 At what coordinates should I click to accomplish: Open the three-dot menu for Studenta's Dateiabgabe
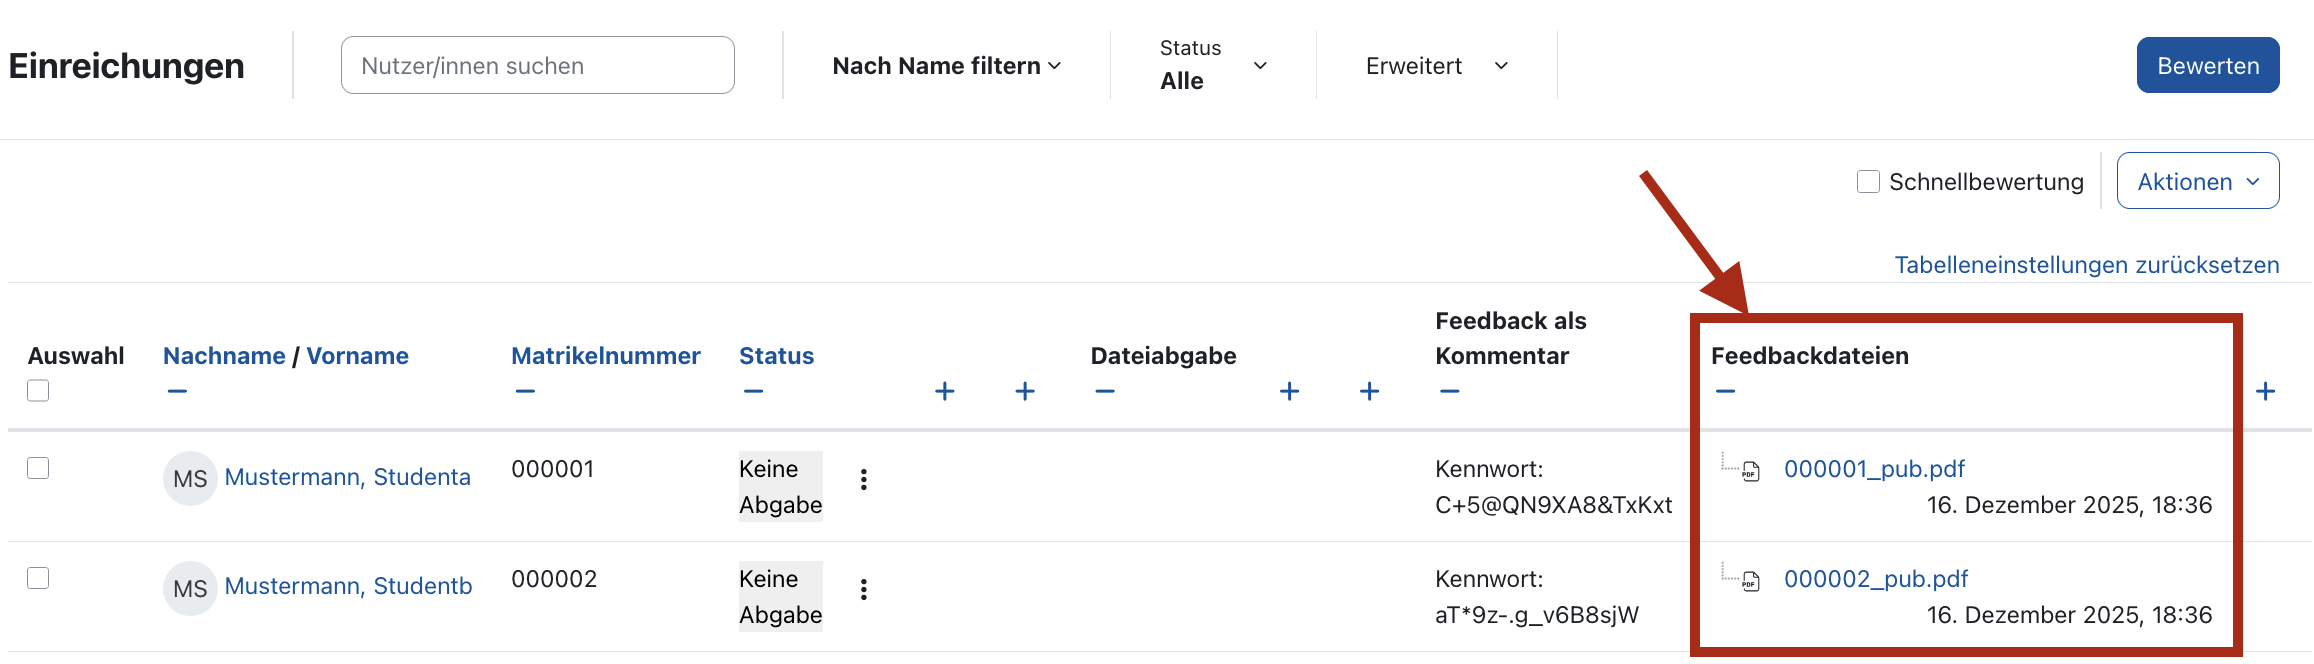tap(864, 480)
